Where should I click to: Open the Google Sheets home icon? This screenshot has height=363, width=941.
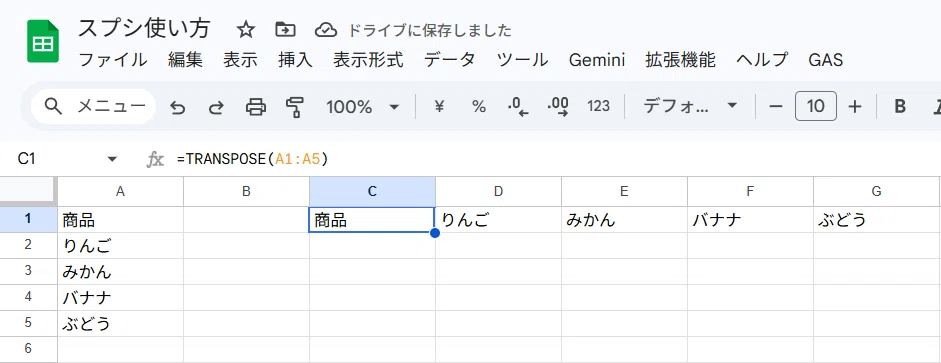43,41
